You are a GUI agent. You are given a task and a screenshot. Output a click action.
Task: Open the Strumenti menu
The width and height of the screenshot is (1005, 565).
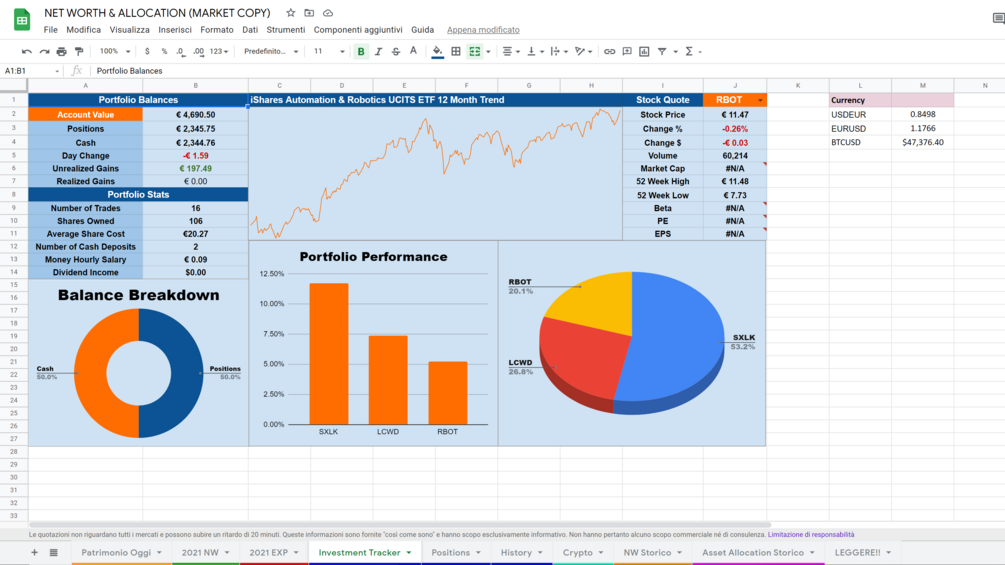tap(286, 29)
